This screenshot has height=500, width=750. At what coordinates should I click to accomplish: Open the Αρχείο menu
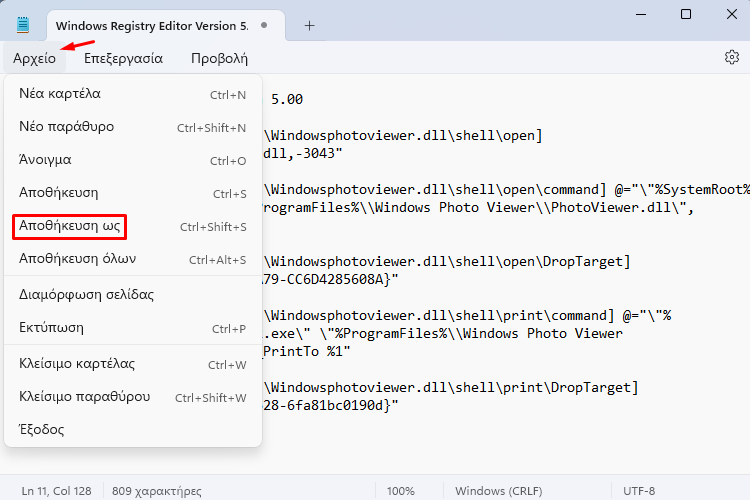[x=34, y=58]
